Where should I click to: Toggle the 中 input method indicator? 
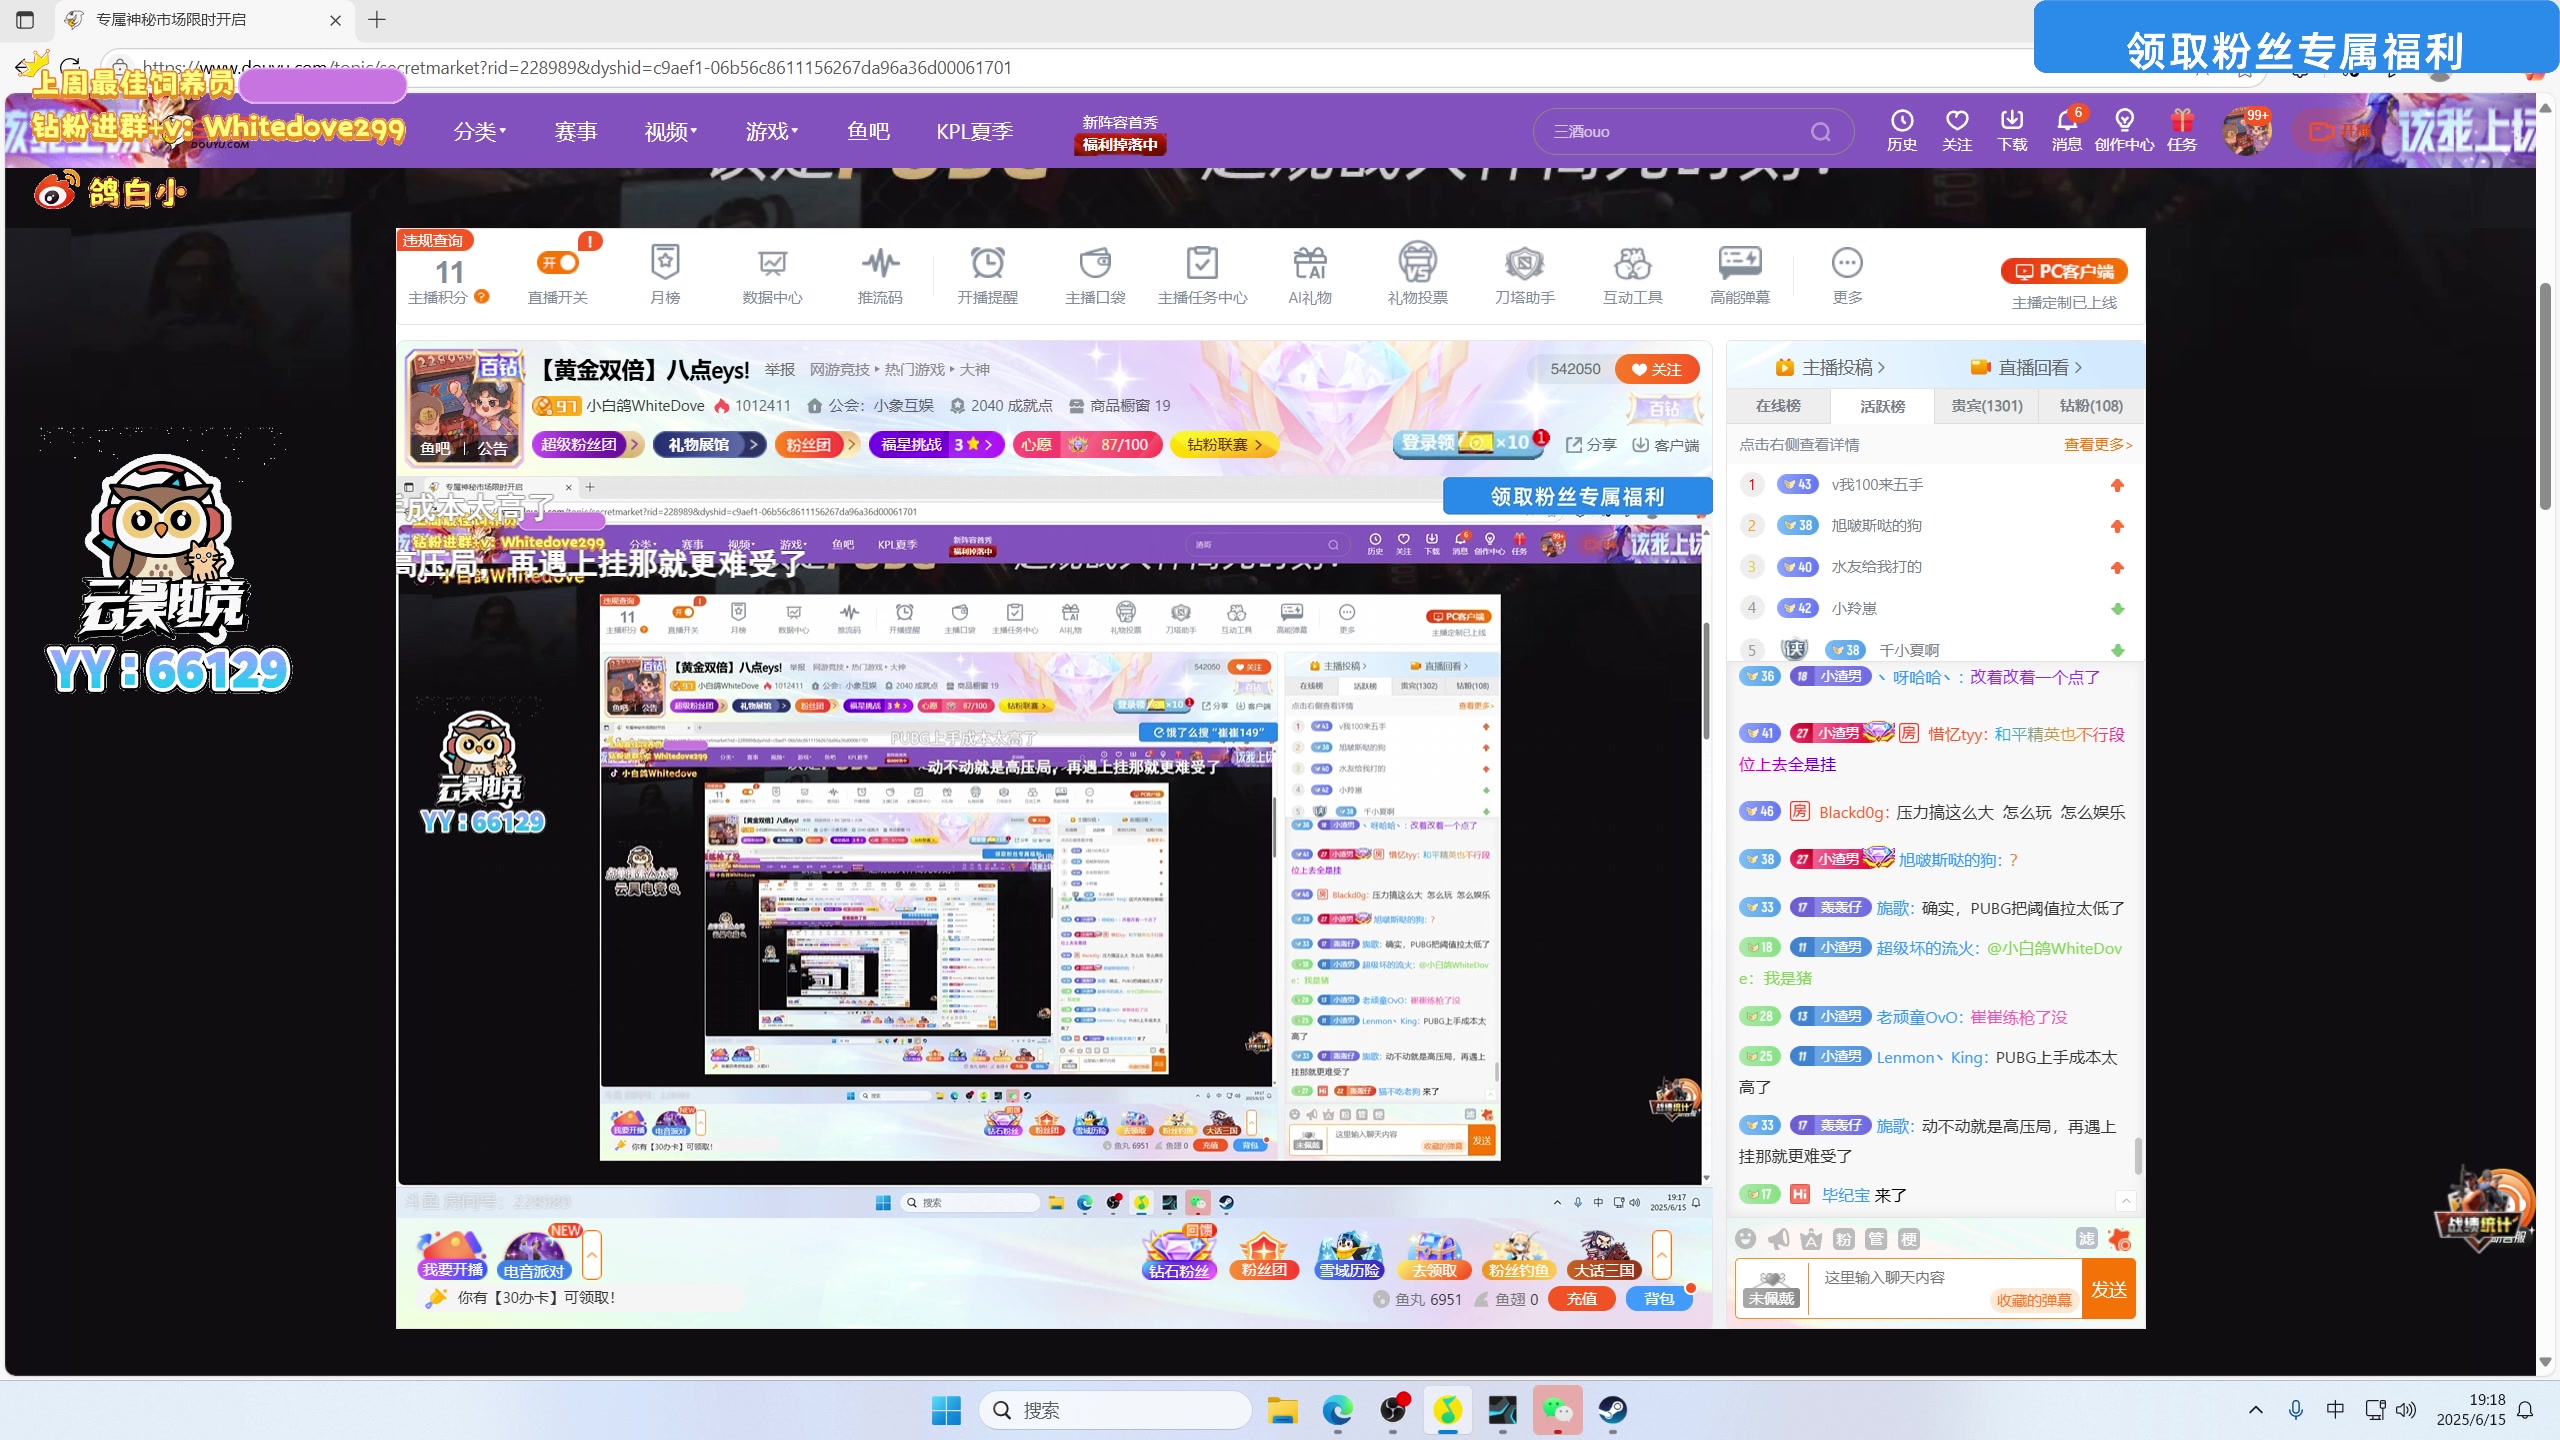point(2335,1410)
